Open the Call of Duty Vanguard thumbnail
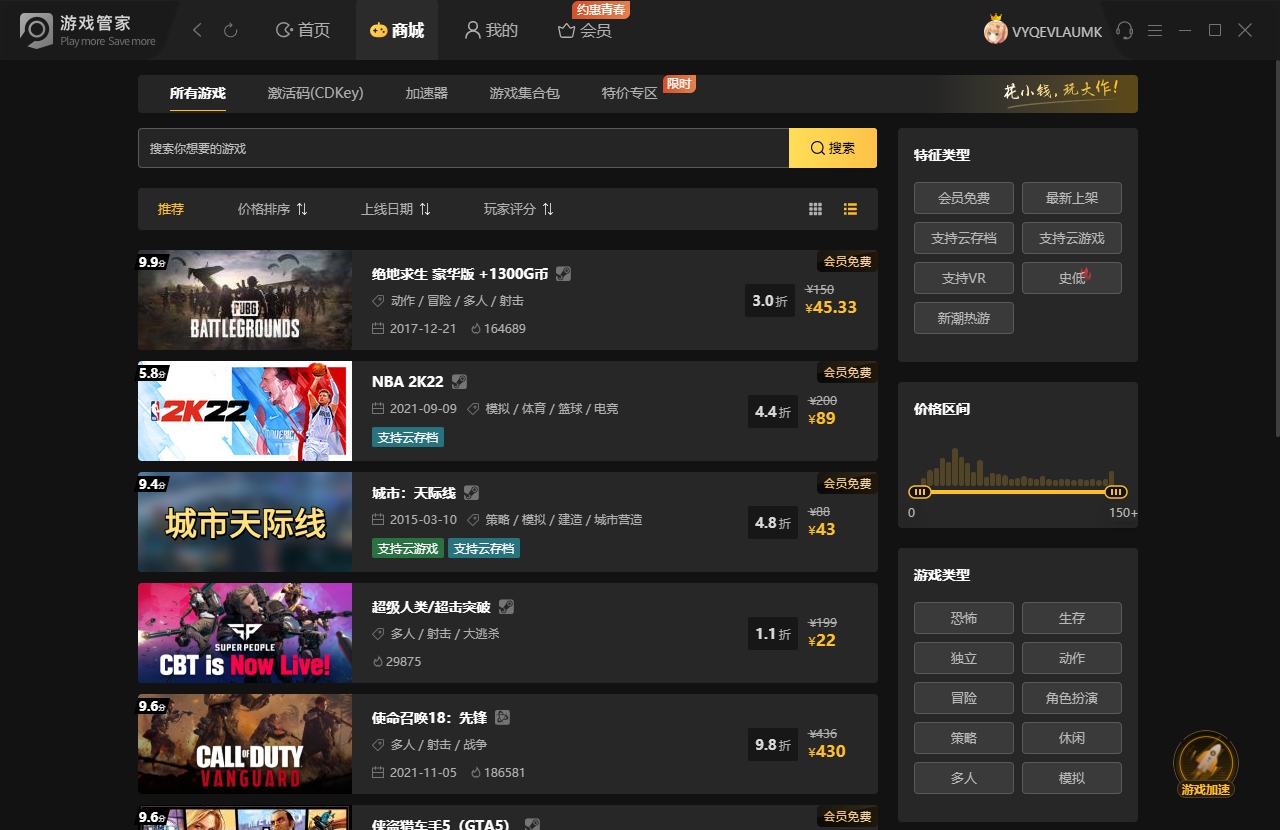 pyautogui.click(x=245, y=744)
